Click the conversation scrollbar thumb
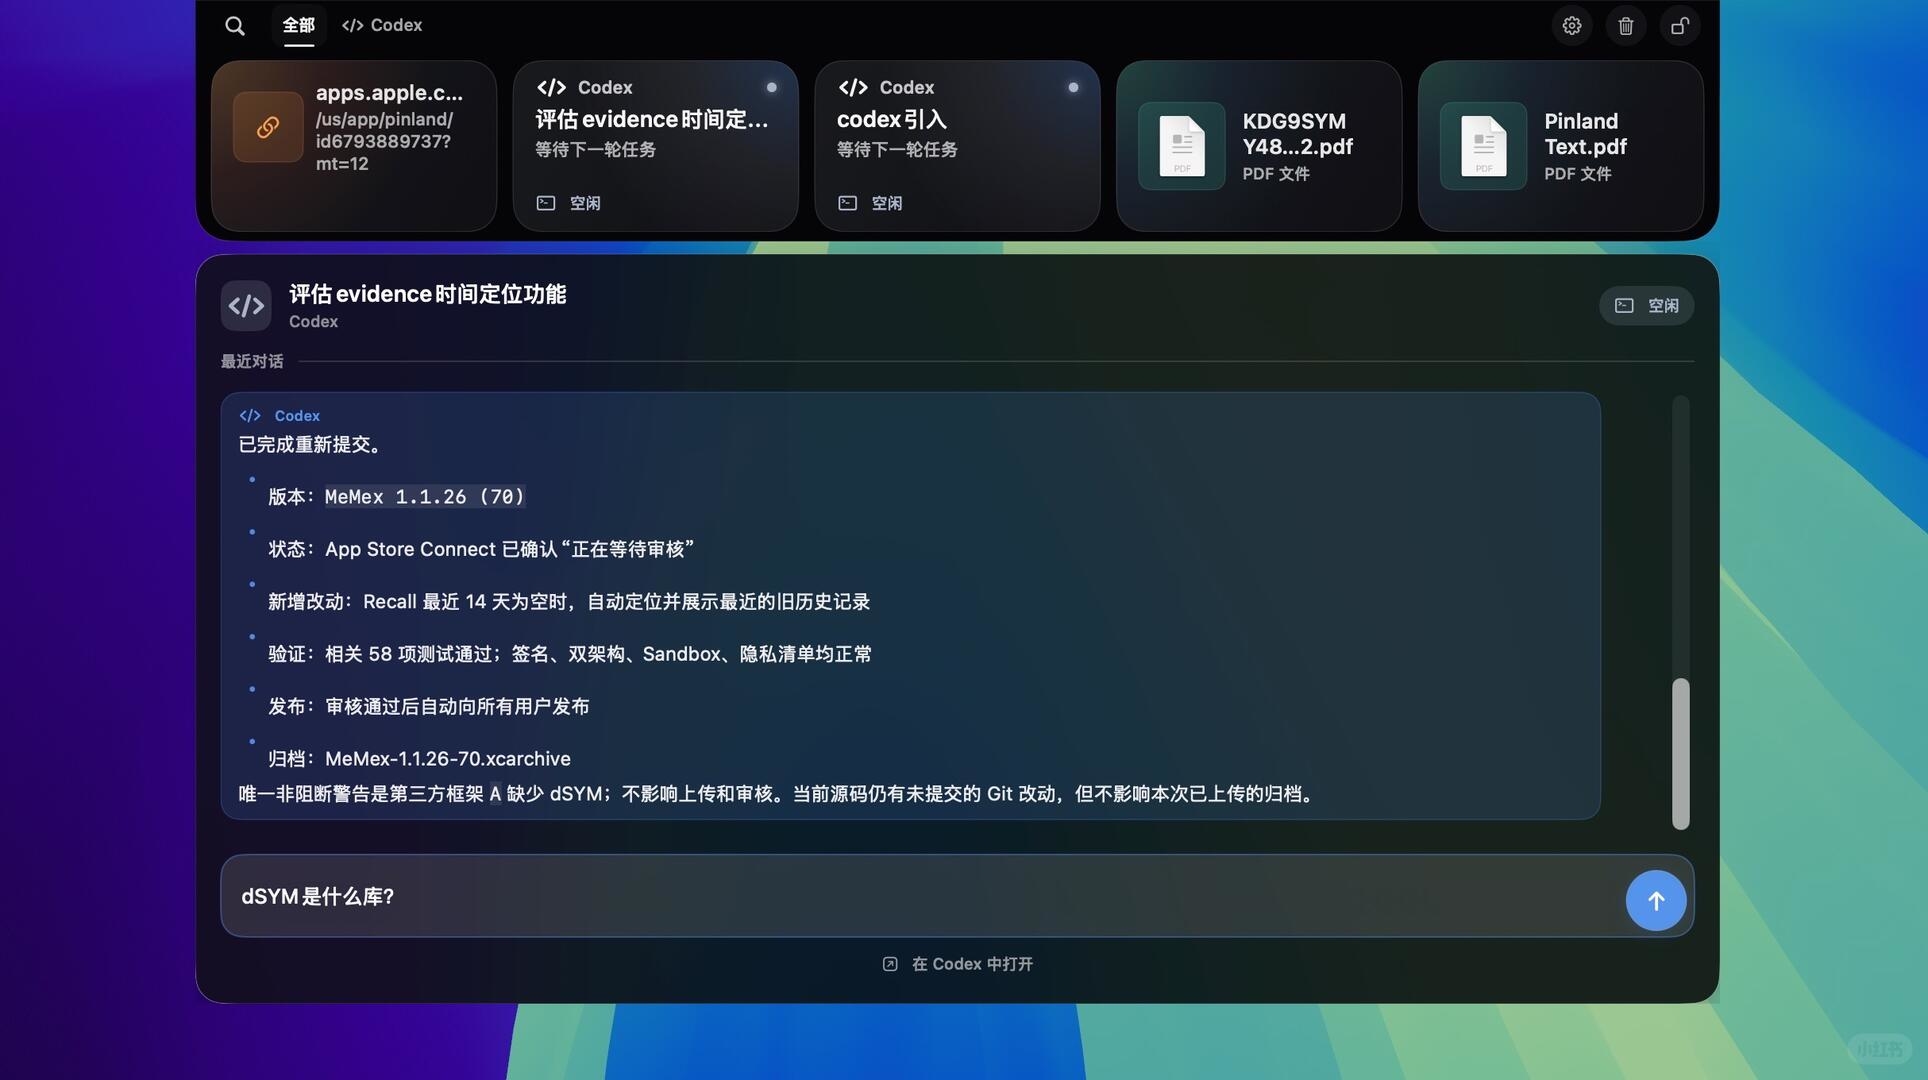1928x1080 pixels. 1681,754
